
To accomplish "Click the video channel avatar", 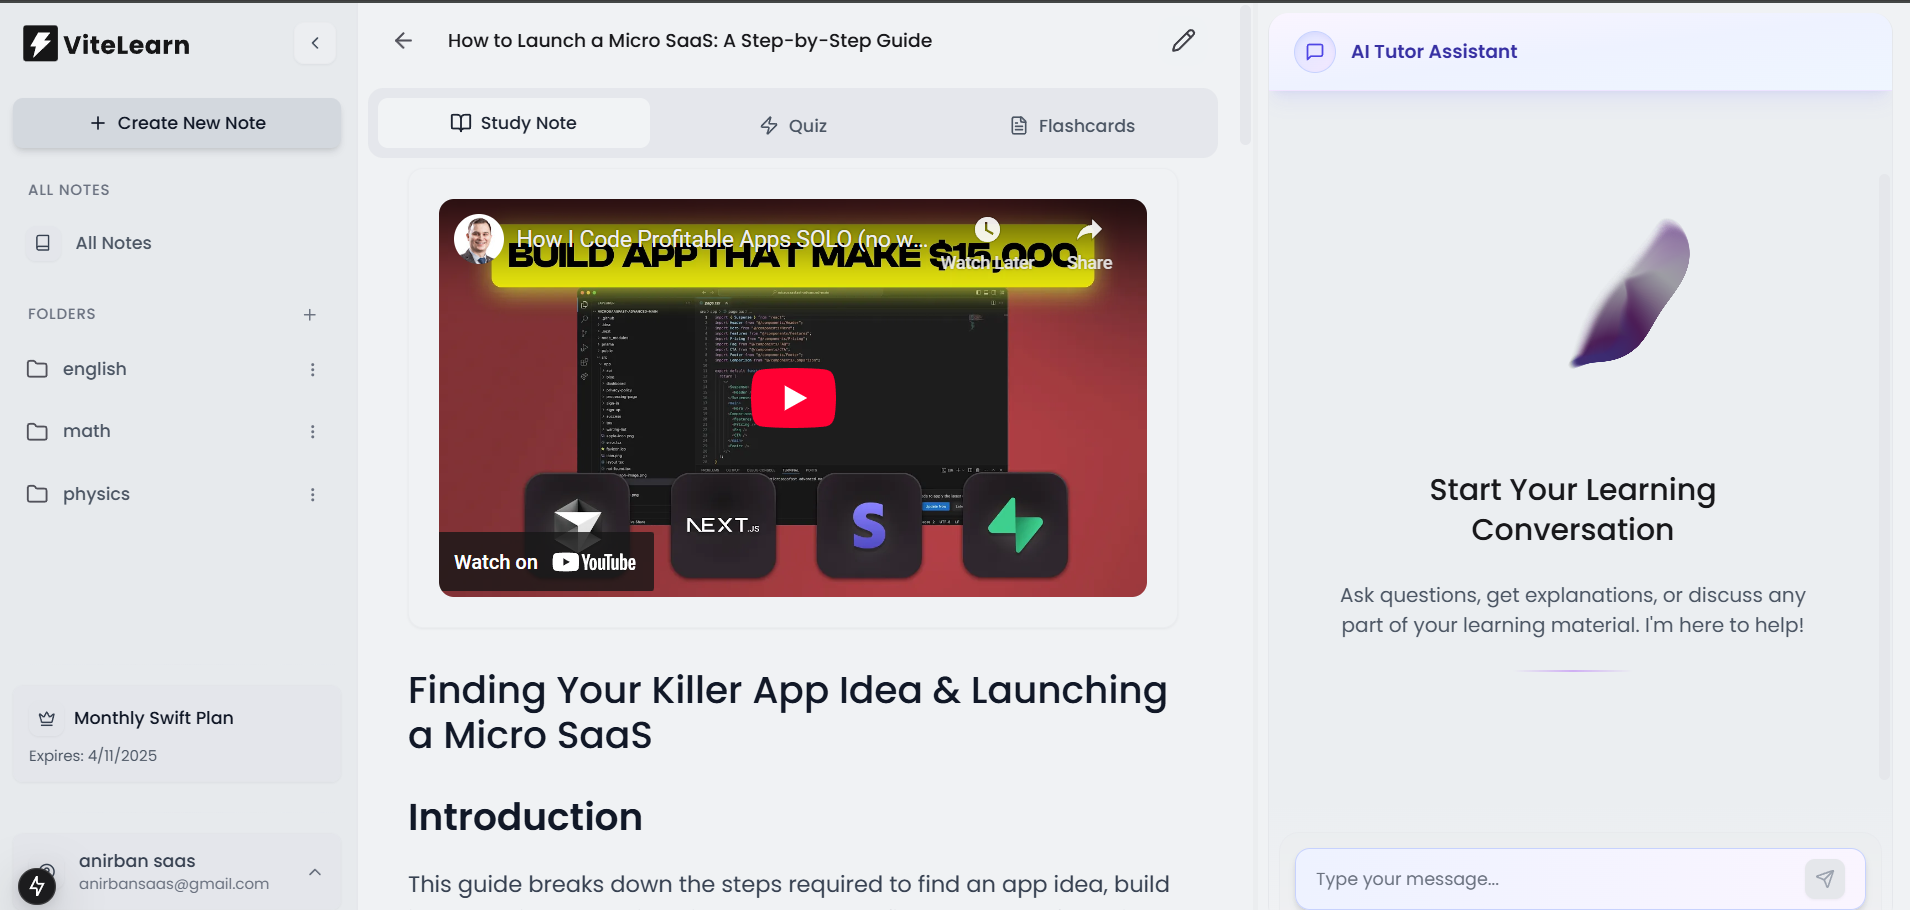I will [x=478, y=239].
